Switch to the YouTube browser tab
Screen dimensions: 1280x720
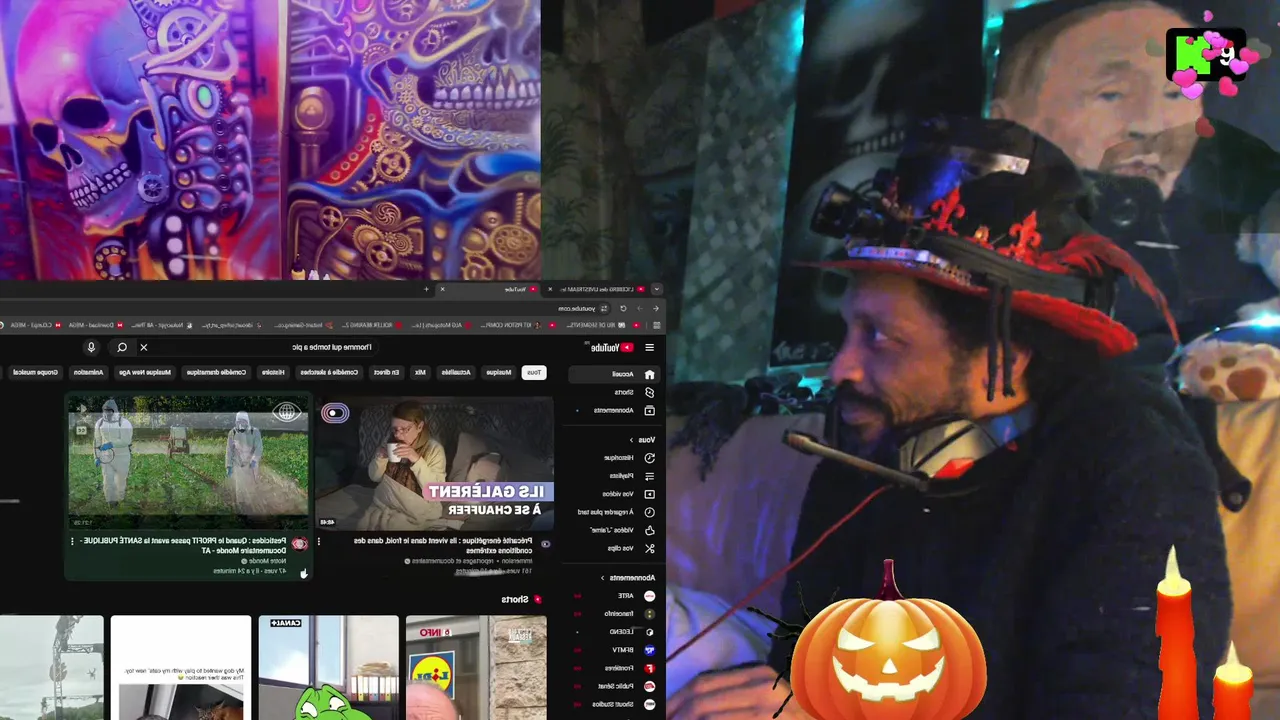coord(490,289)
